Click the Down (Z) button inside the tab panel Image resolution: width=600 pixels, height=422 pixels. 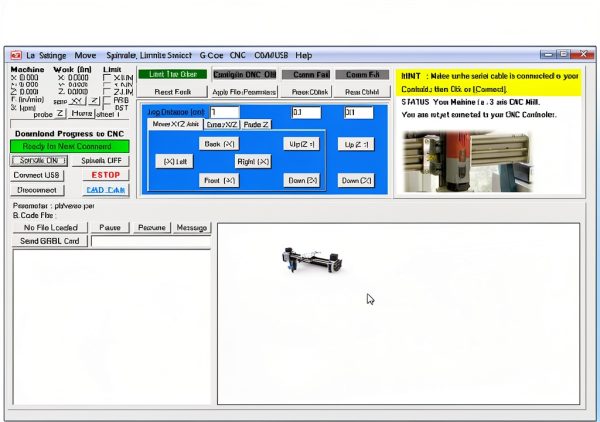(302, 180)
